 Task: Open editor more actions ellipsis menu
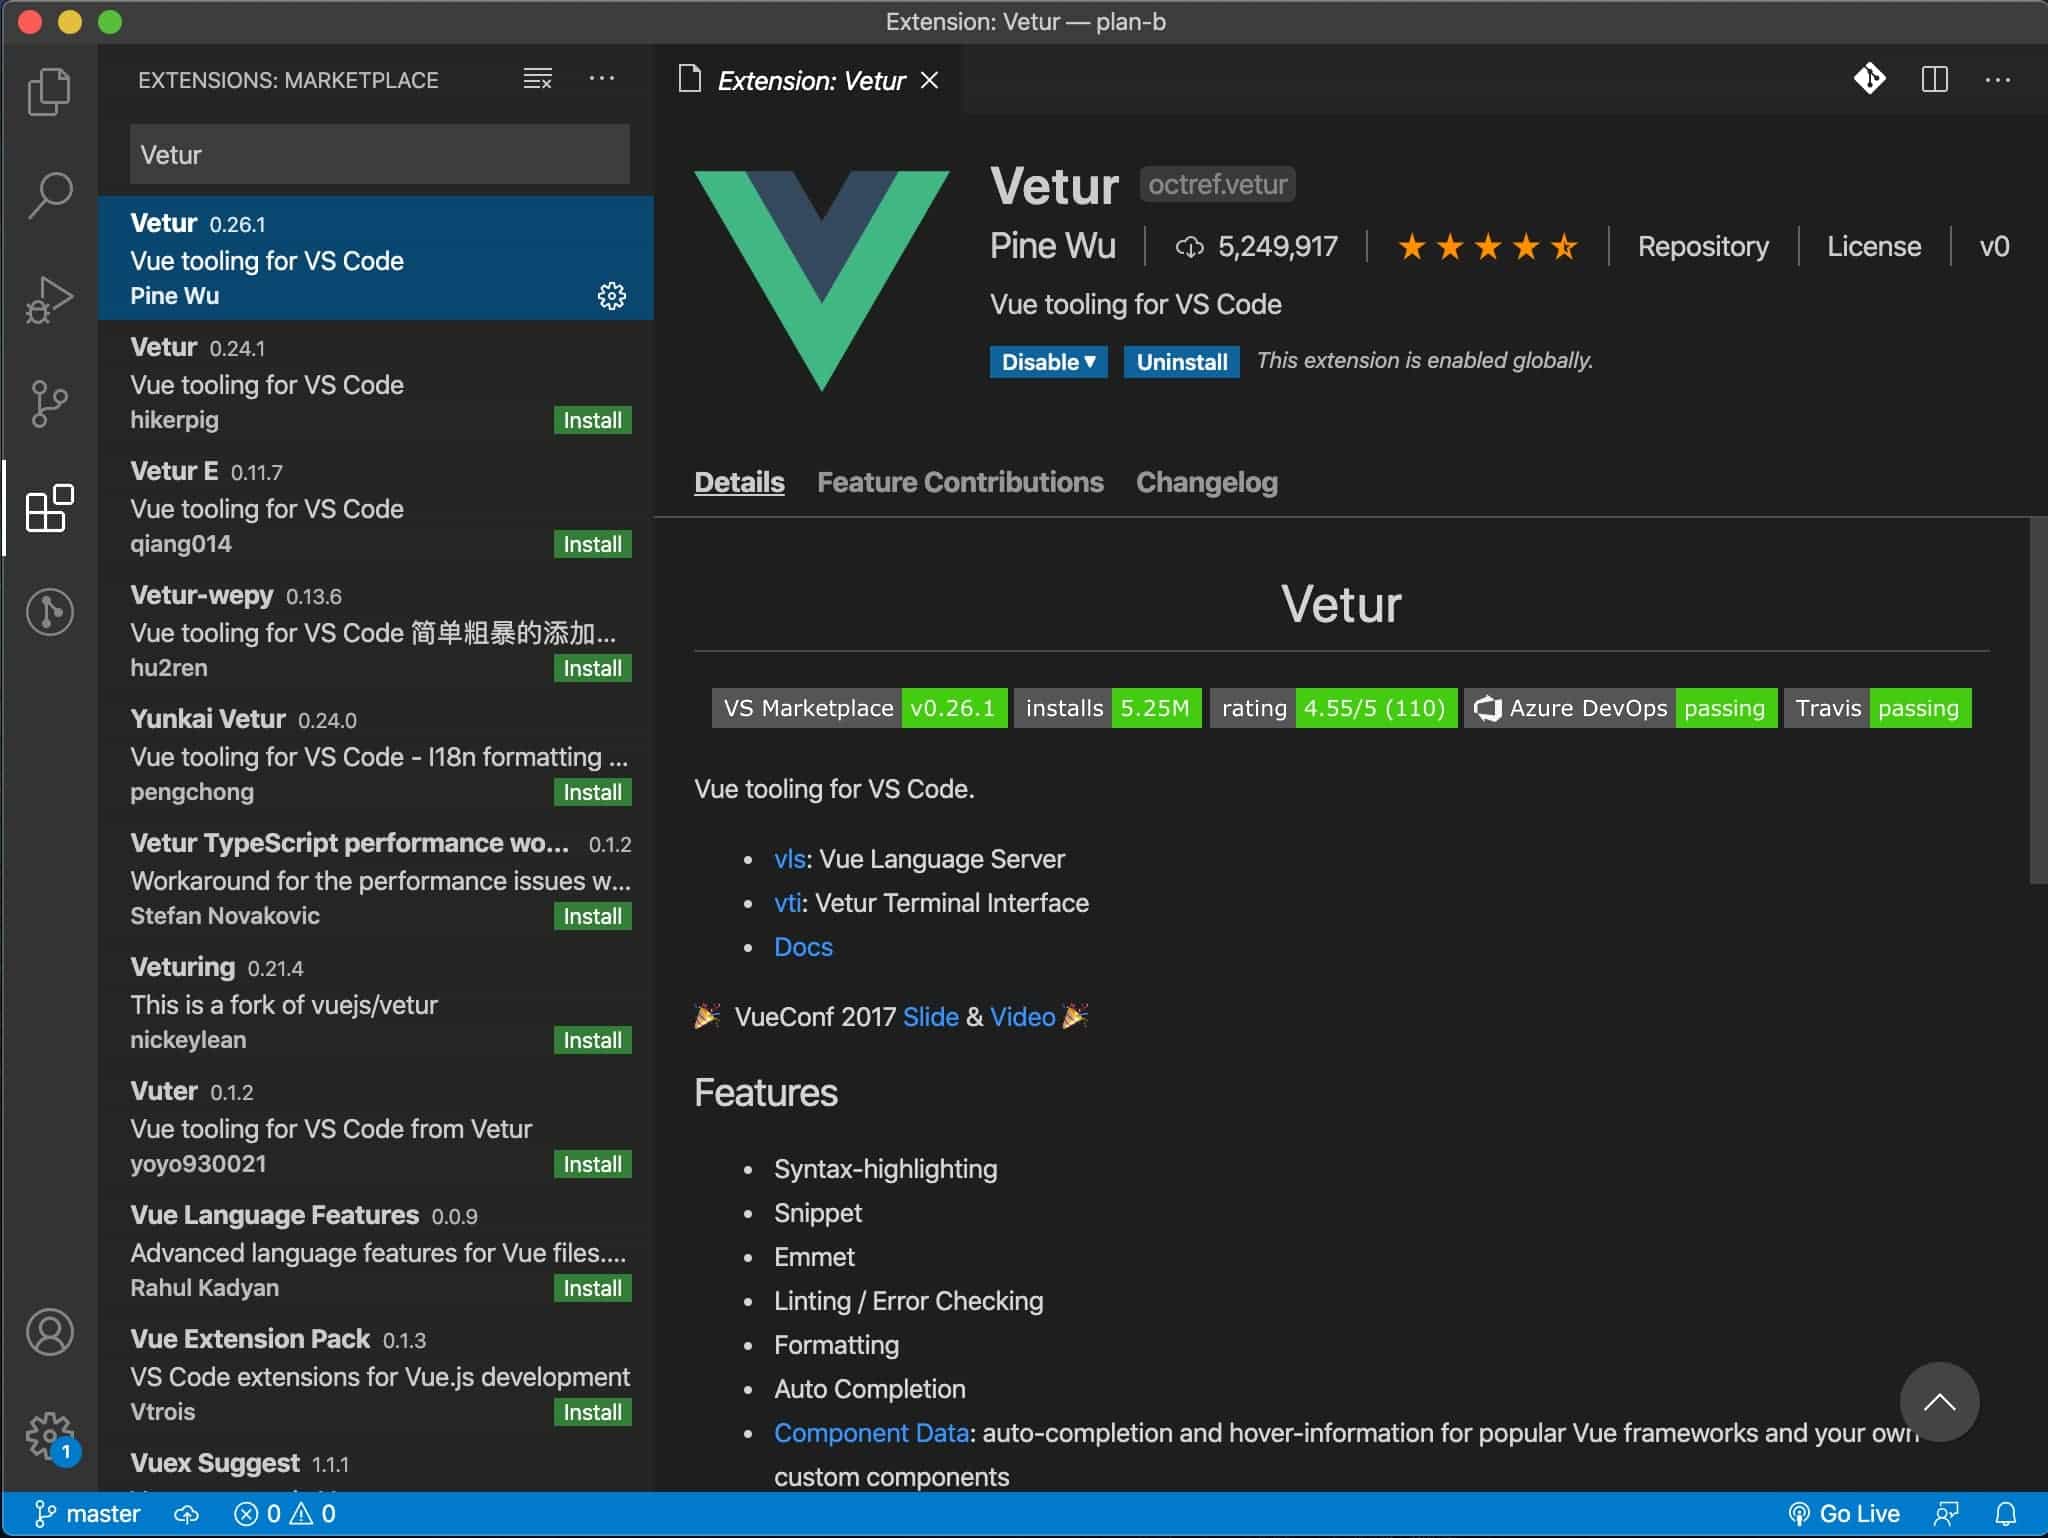coord(1997,79)
